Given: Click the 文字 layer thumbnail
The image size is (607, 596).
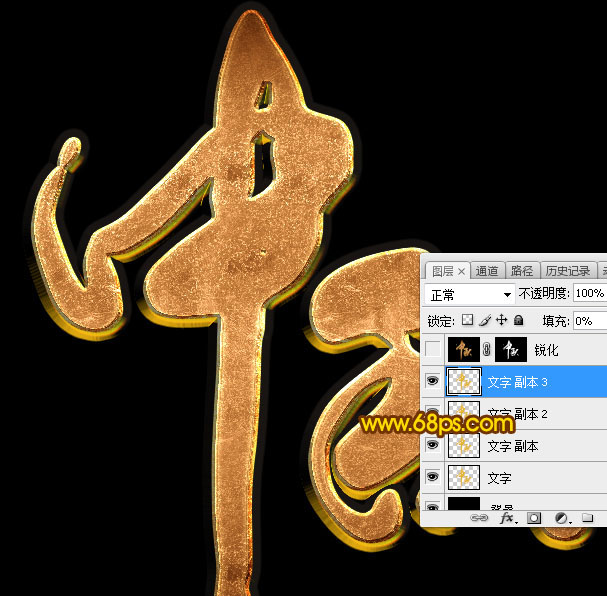Looking at the screenshot, I should [463, 477].
